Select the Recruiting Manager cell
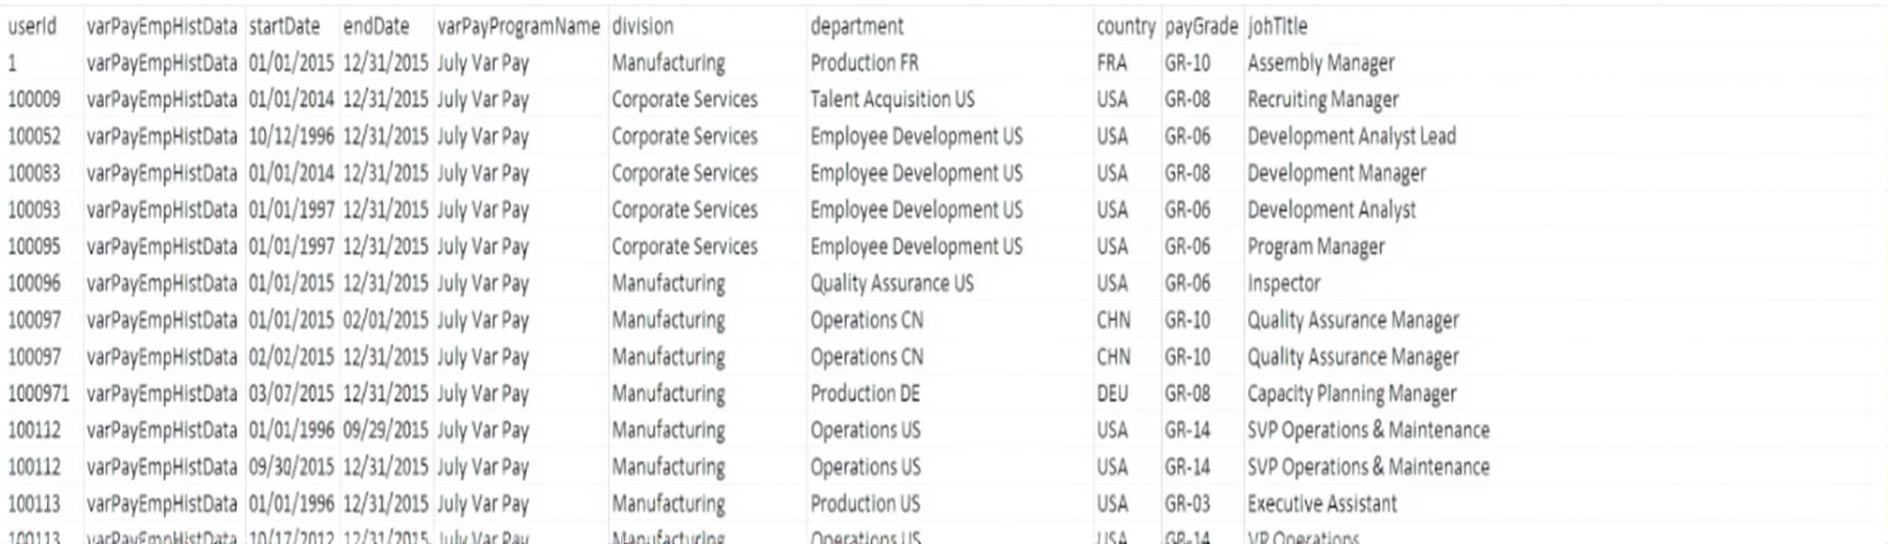The width and height of the screenshot is (1888, 544). [1322, 100]
